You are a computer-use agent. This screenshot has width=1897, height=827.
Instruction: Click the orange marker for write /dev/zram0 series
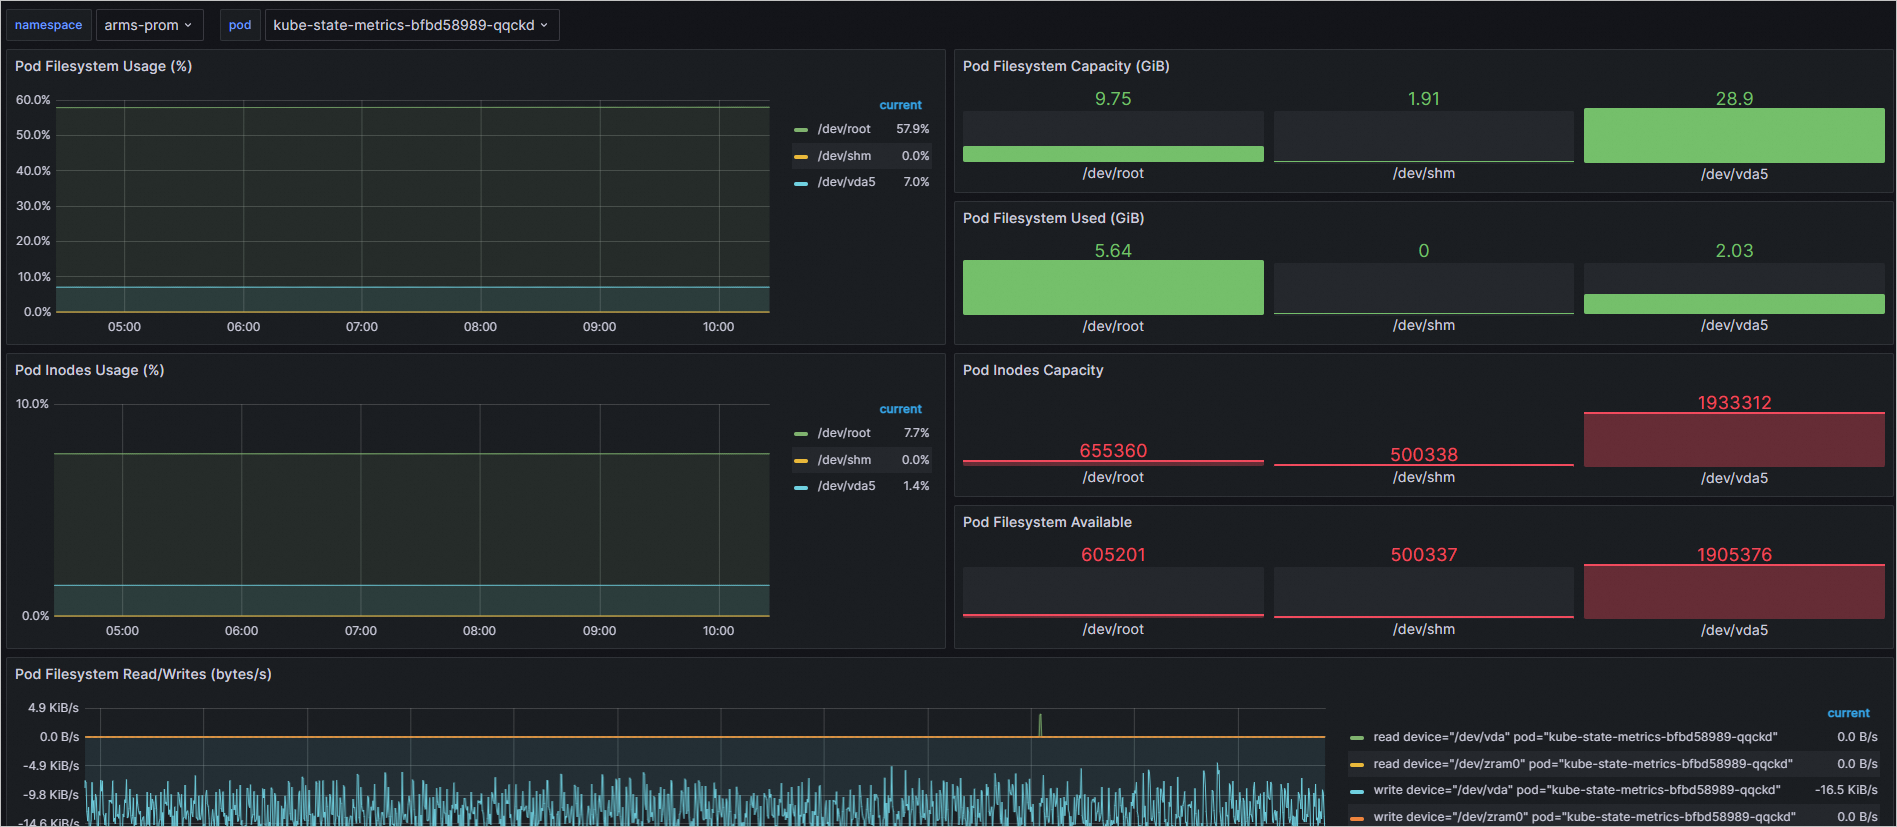click(x=1356, y=818)
